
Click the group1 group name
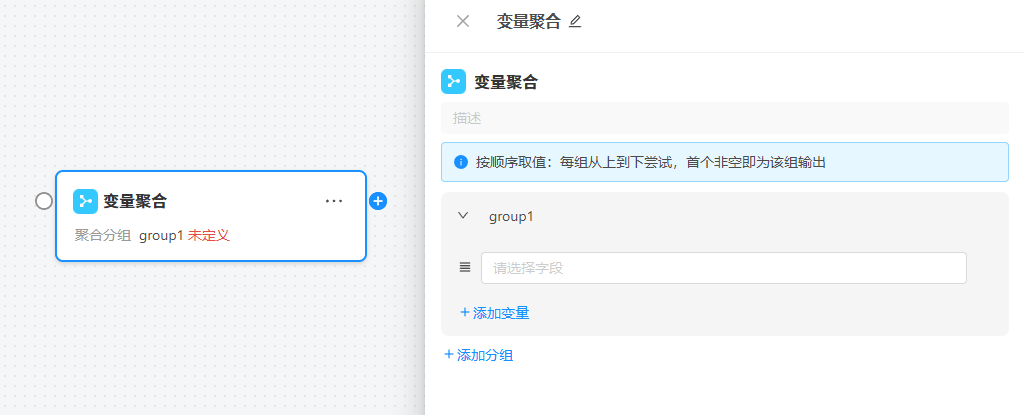point(511,217)
